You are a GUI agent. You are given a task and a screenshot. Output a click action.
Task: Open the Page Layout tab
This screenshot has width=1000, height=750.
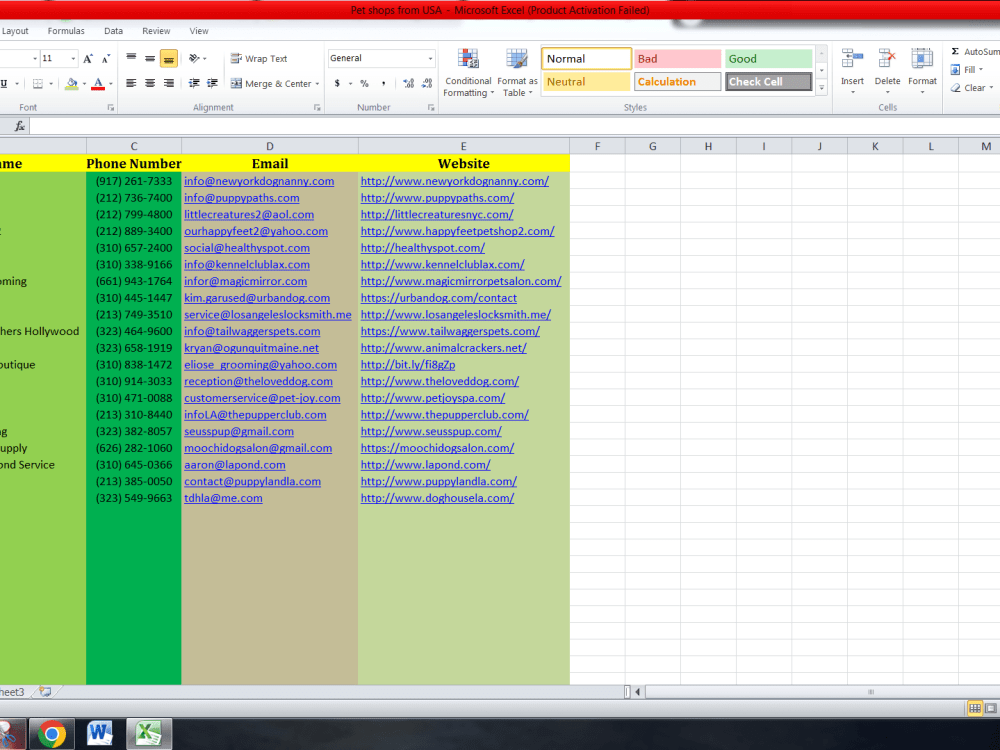coord(14,31)
